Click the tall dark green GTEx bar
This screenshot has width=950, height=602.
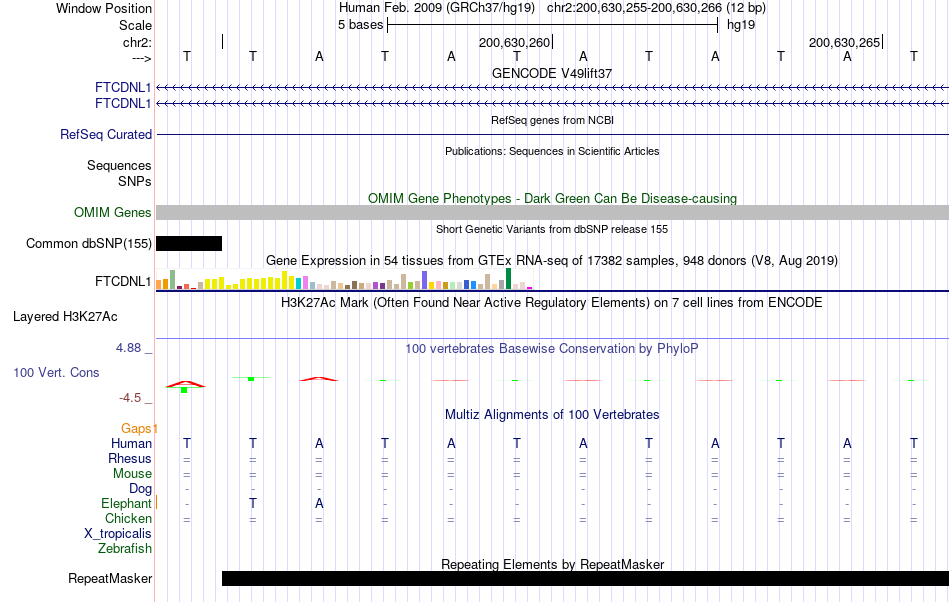pos(508,279)
